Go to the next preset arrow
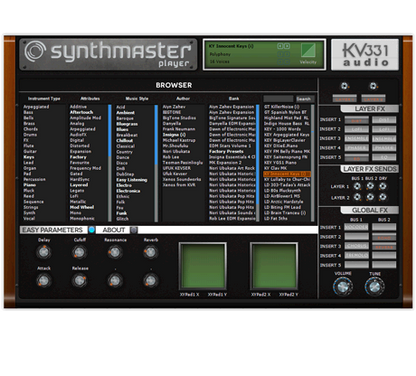The height and width of the screenshot is (376, 416). tap(287, 46)
